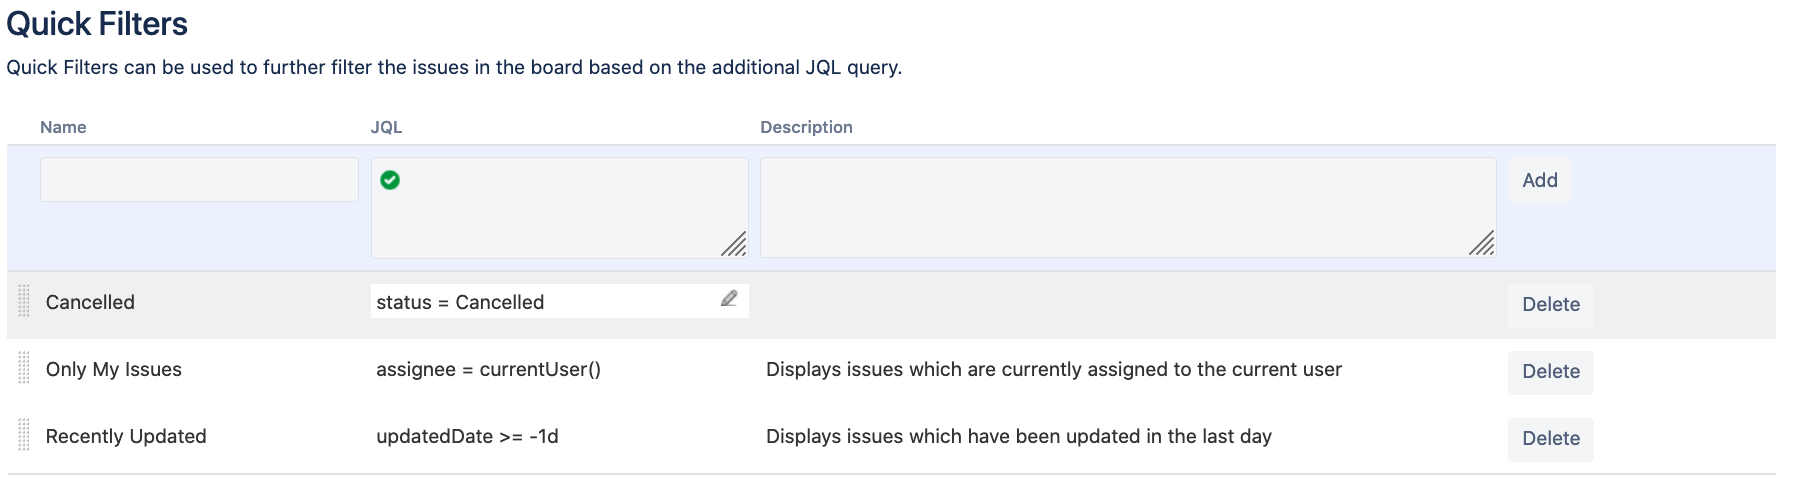Delete the Only My Issues filter
Viewport: 1804px width, 498px height.
[1551, 372]
